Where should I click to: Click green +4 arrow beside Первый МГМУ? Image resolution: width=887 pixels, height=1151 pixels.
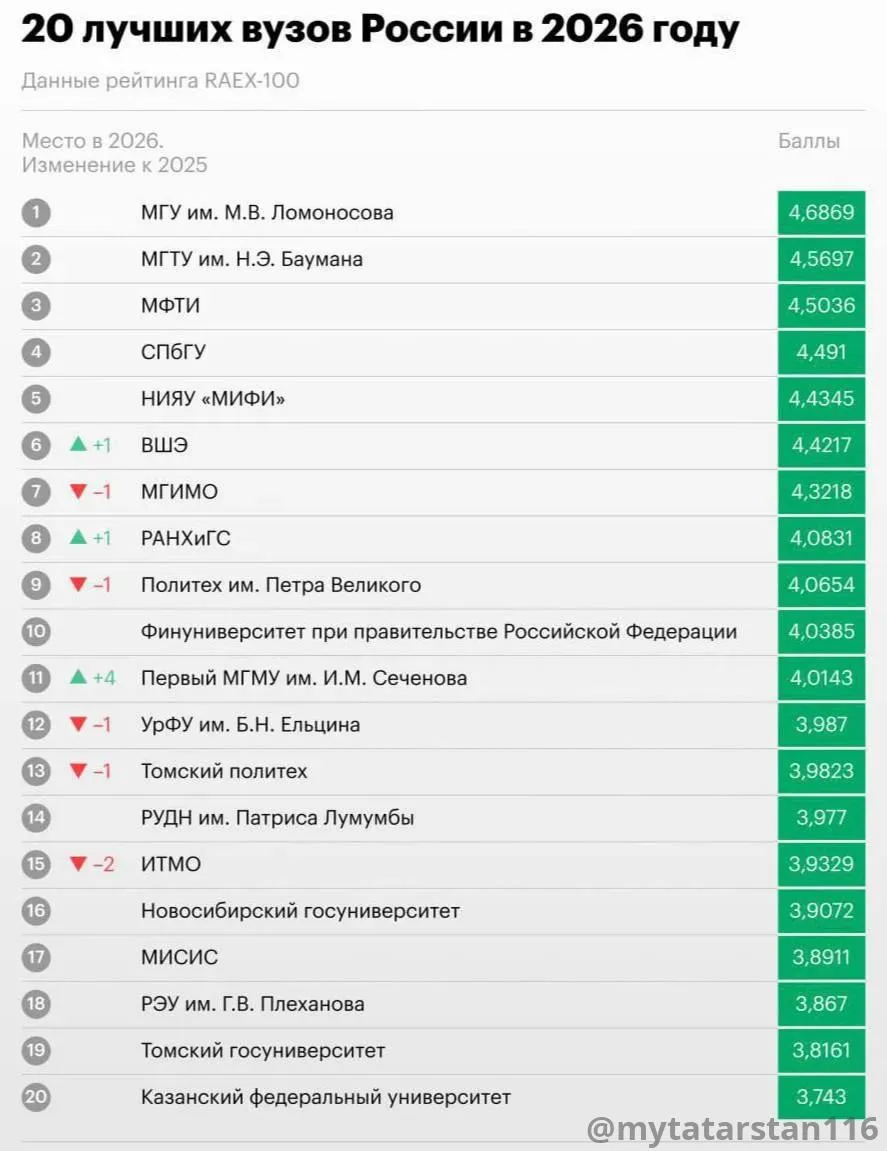point(79,677)
